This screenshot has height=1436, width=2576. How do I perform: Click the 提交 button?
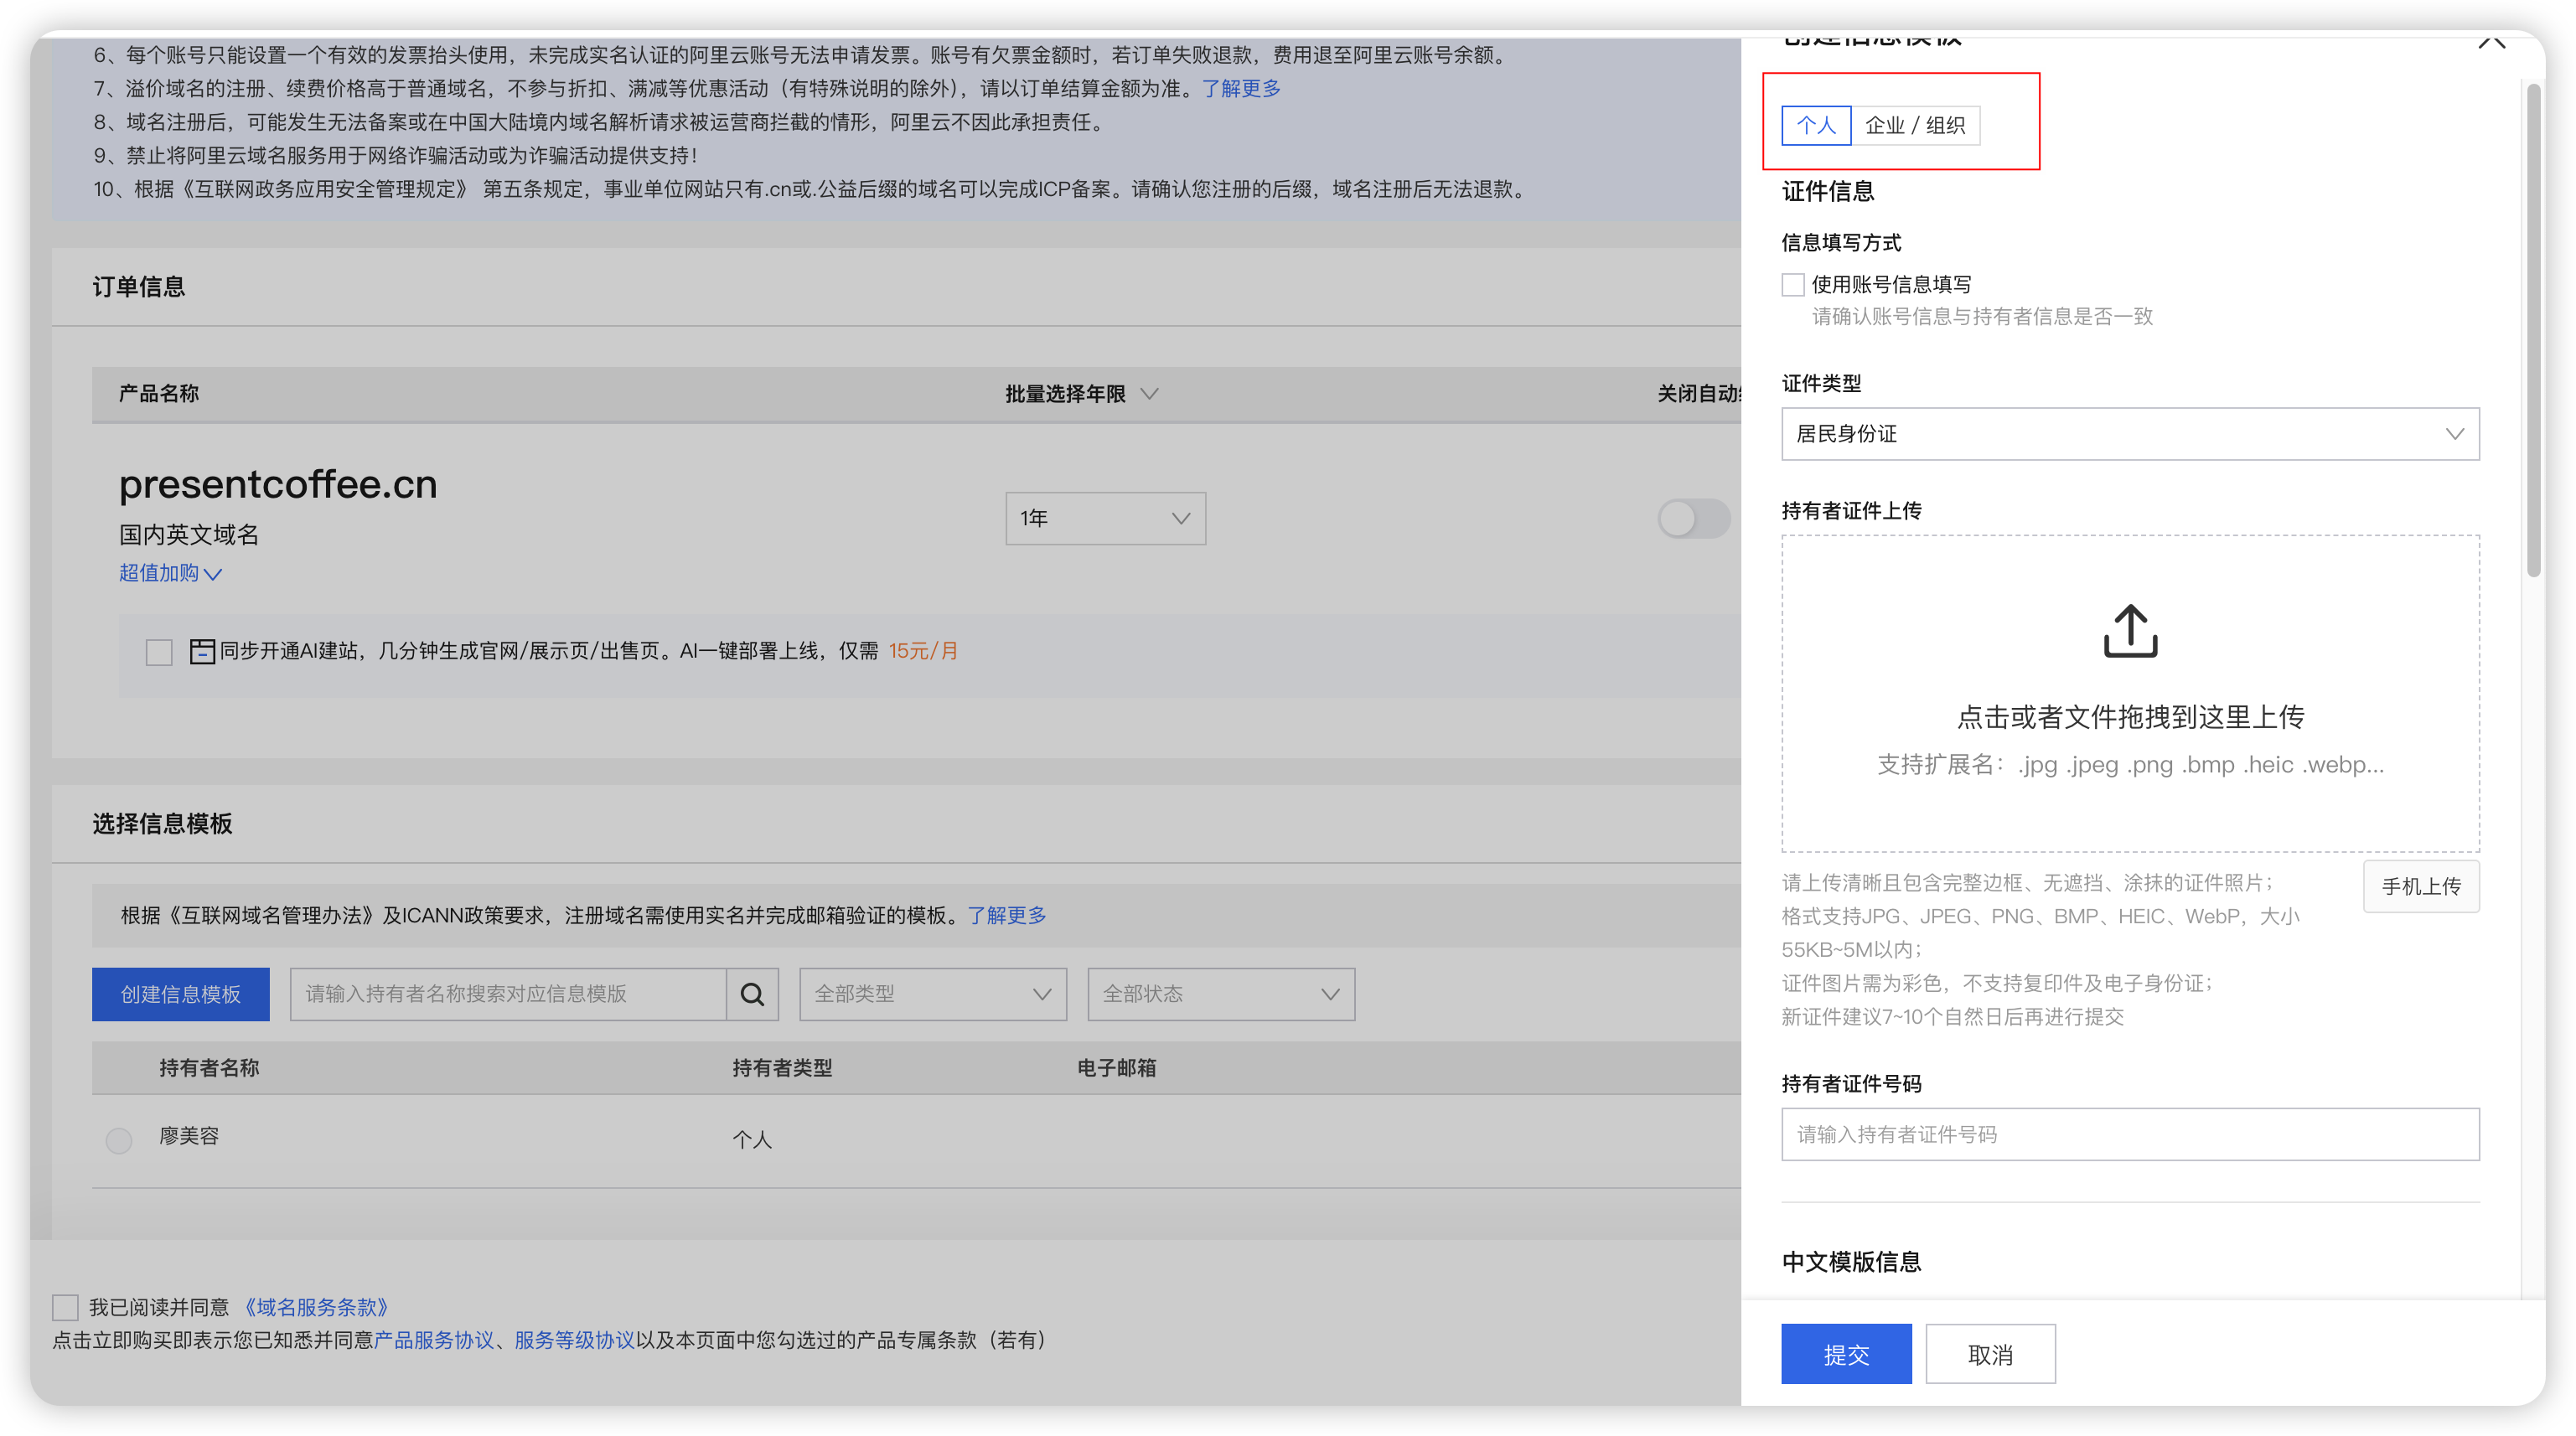1846,1354
